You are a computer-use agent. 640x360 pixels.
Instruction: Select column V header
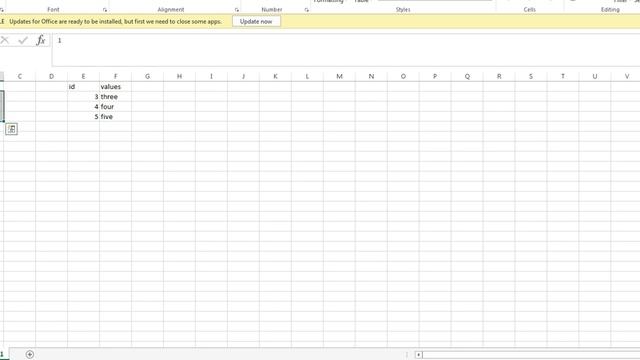pyautogui.click(x=626, y=76)
